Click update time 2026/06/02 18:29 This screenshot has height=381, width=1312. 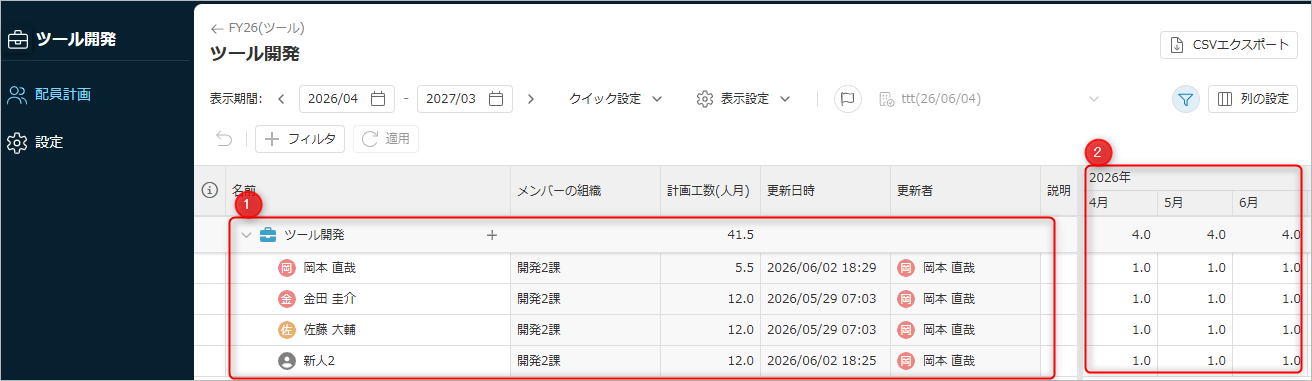(821, 268)
